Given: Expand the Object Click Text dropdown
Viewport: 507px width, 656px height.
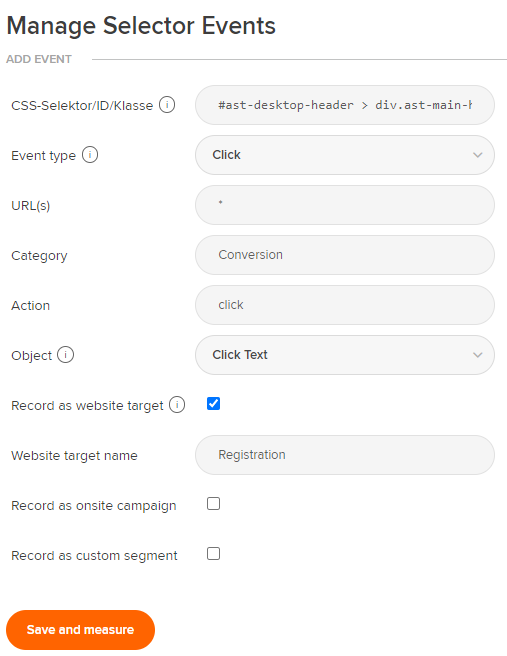Looking at the screenshot, I should [345, 355].
